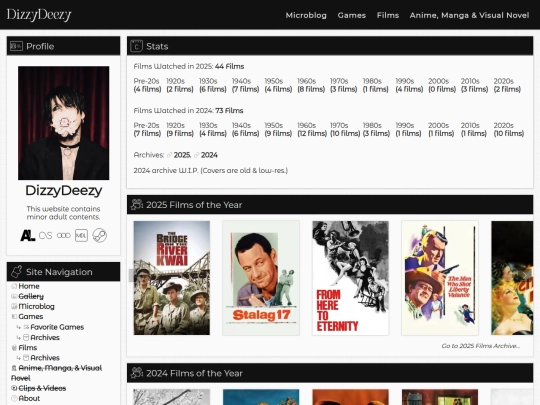Screen dimensions: 540x405
Task: Click the icon next to Microblog in the sidebar
Action: point(14,306)
